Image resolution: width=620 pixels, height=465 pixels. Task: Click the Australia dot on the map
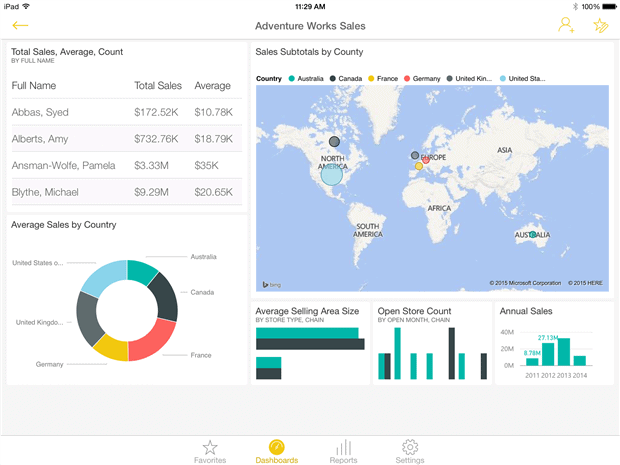(533, 235)
